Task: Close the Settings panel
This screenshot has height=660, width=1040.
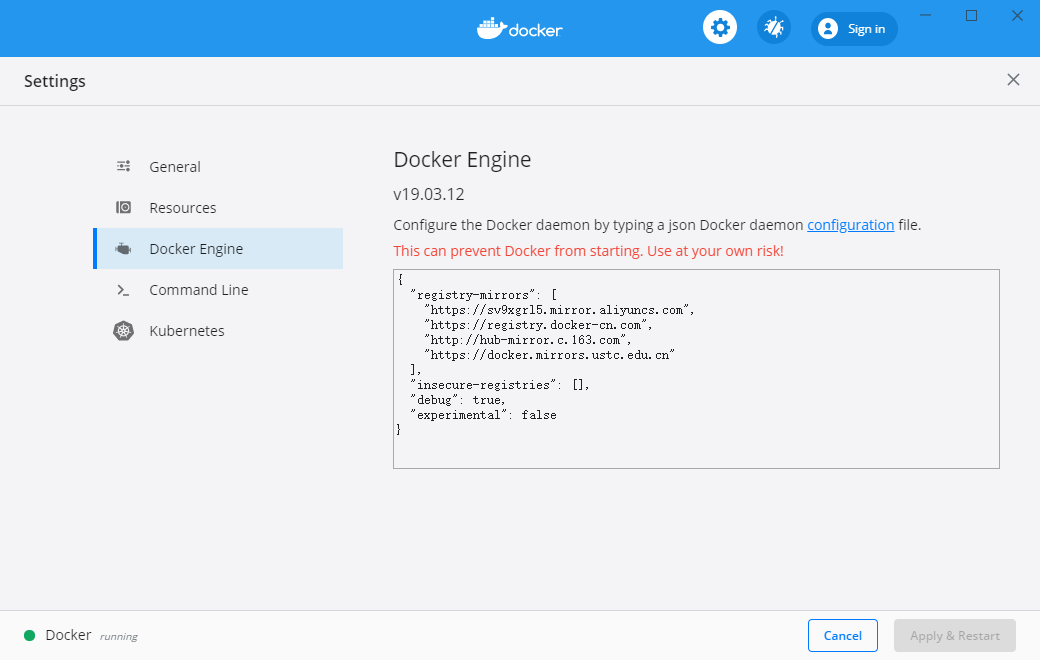Action: click(1013, 80)
